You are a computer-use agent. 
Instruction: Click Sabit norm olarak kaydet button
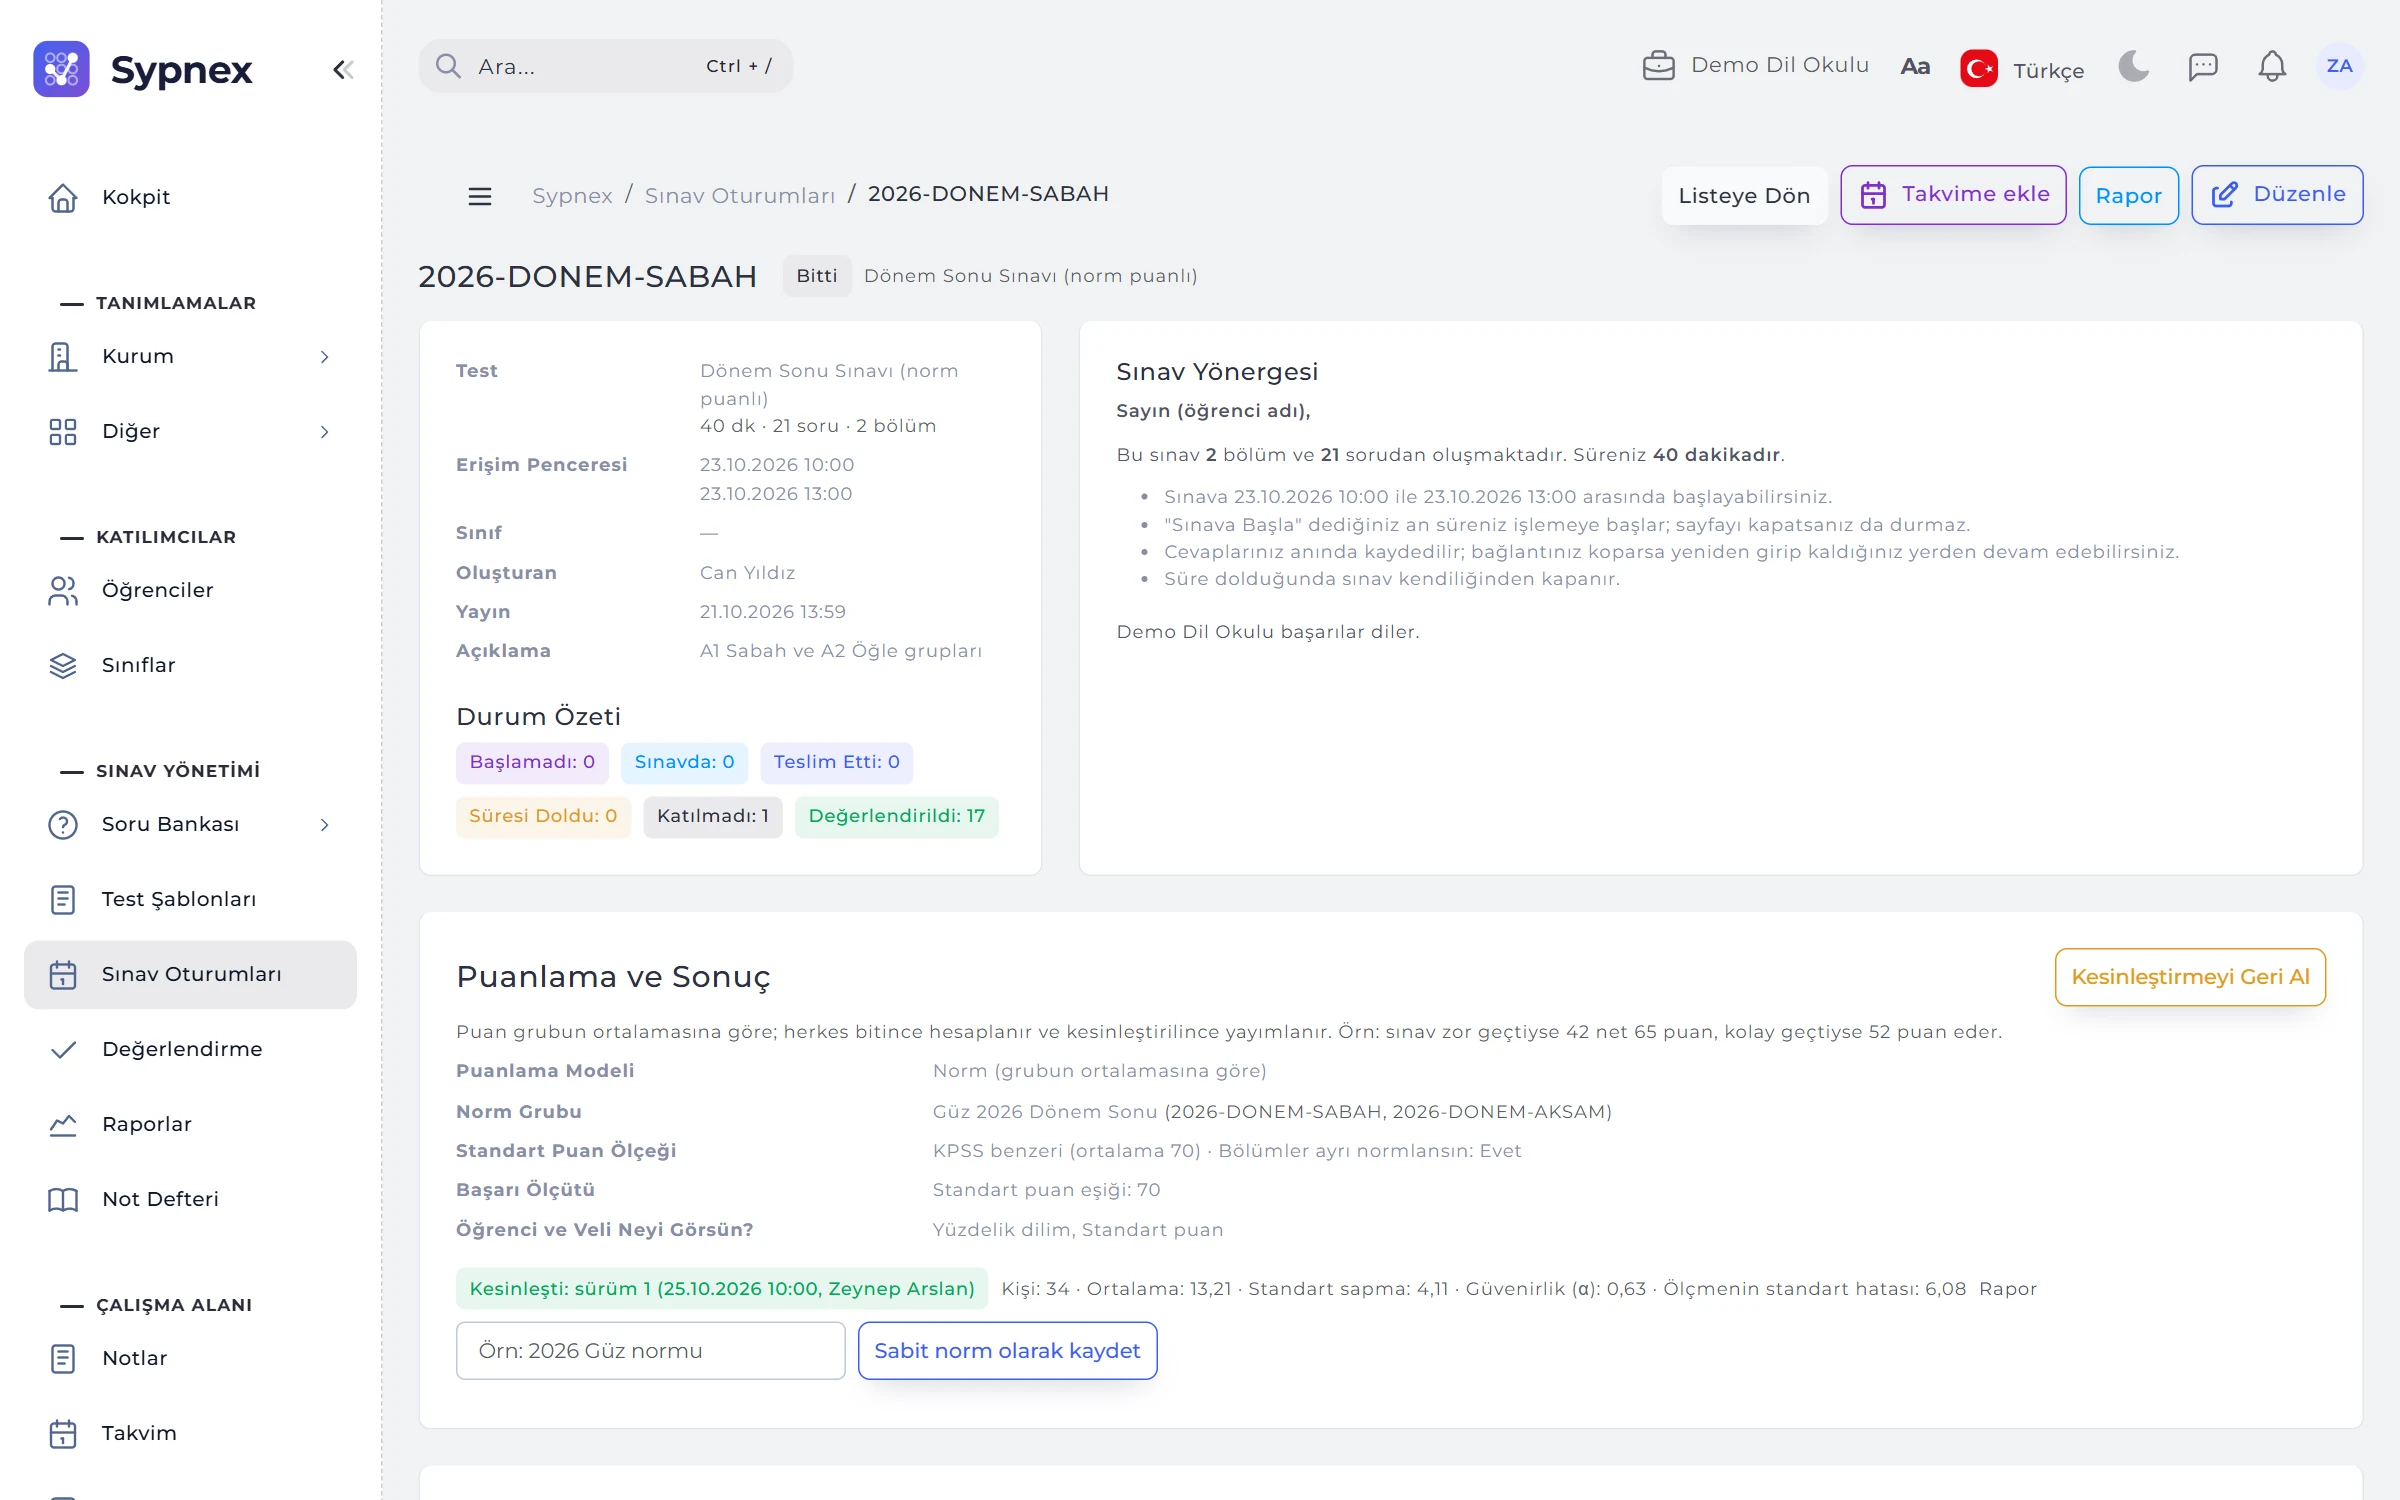coord(1007,1350)
